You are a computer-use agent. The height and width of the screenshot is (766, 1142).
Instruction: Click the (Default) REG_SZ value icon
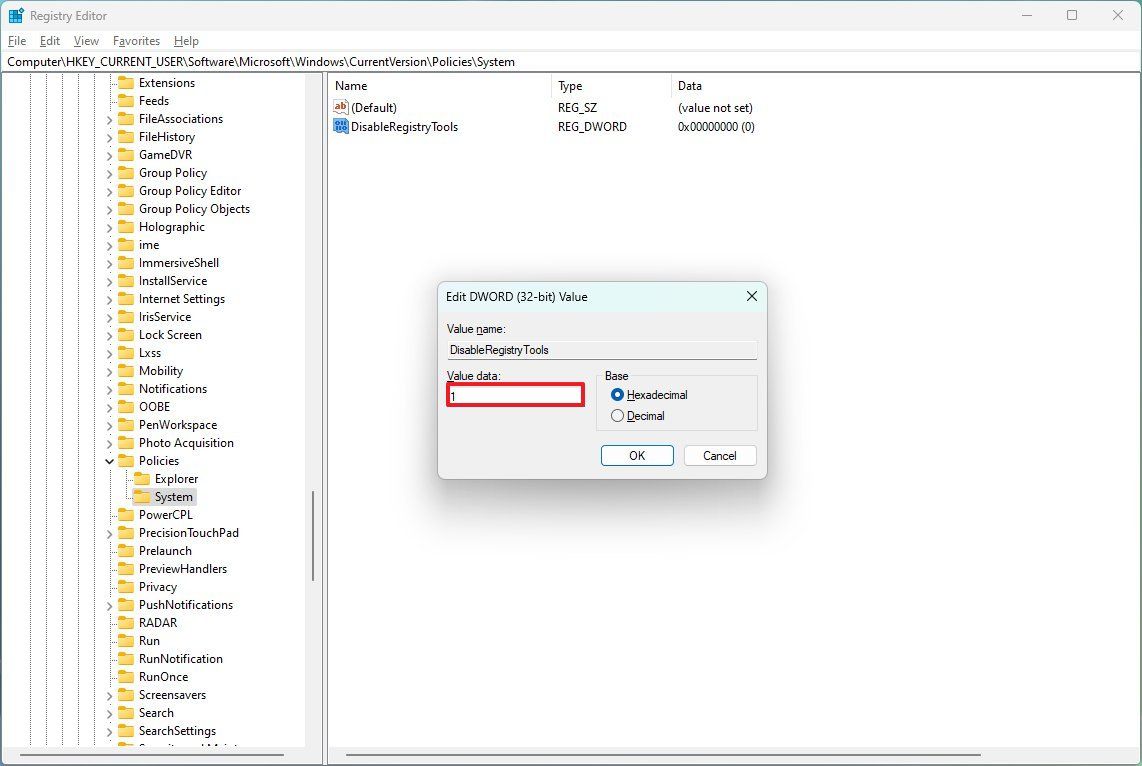[340, 107]
